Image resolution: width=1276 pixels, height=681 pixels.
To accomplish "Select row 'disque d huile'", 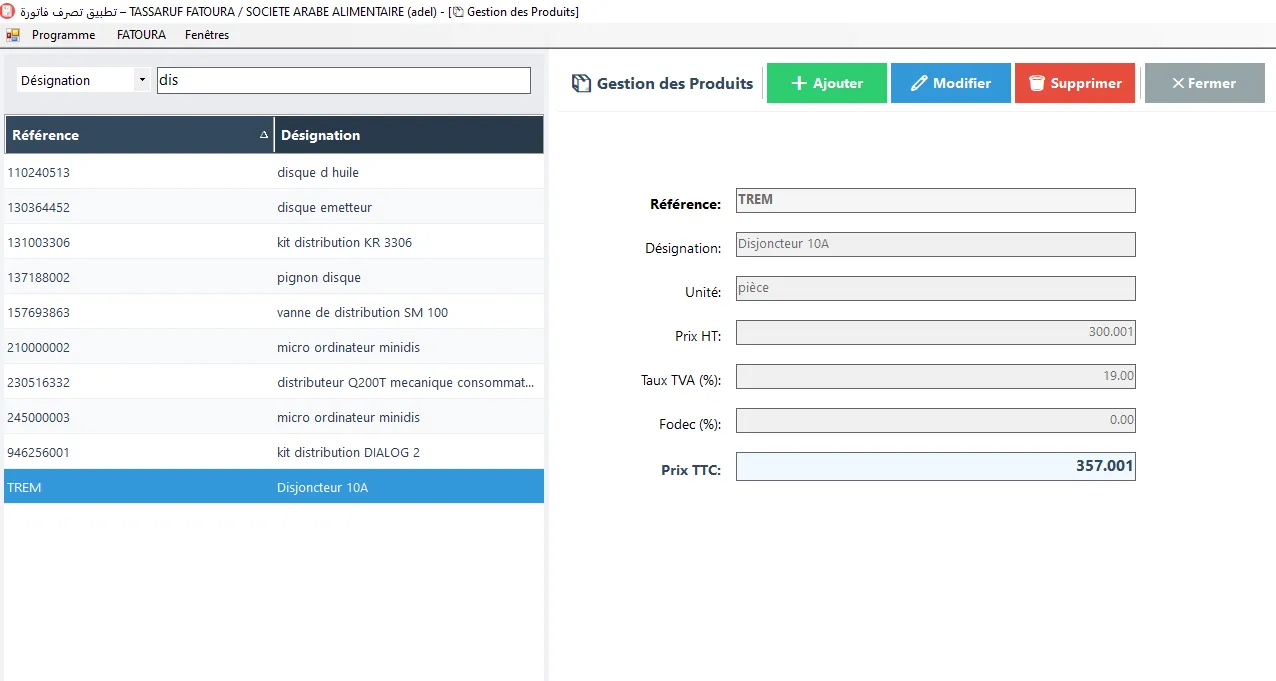I will click(274, 172).
